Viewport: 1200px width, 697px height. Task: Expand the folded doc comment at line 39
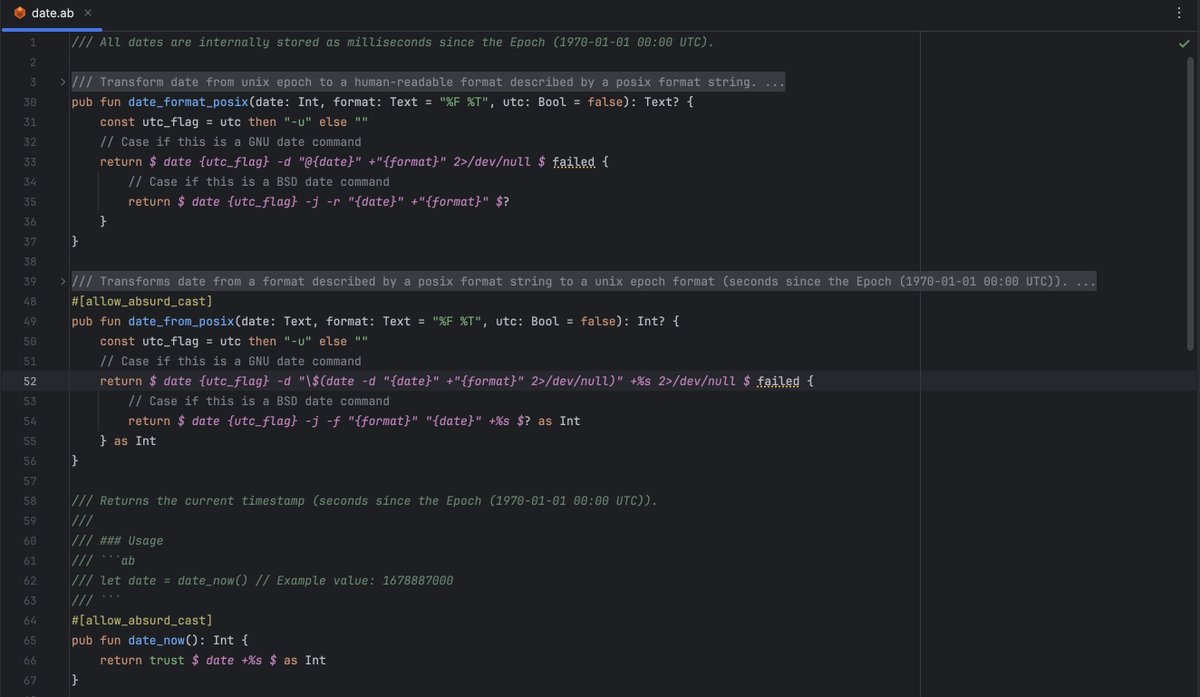63,282
